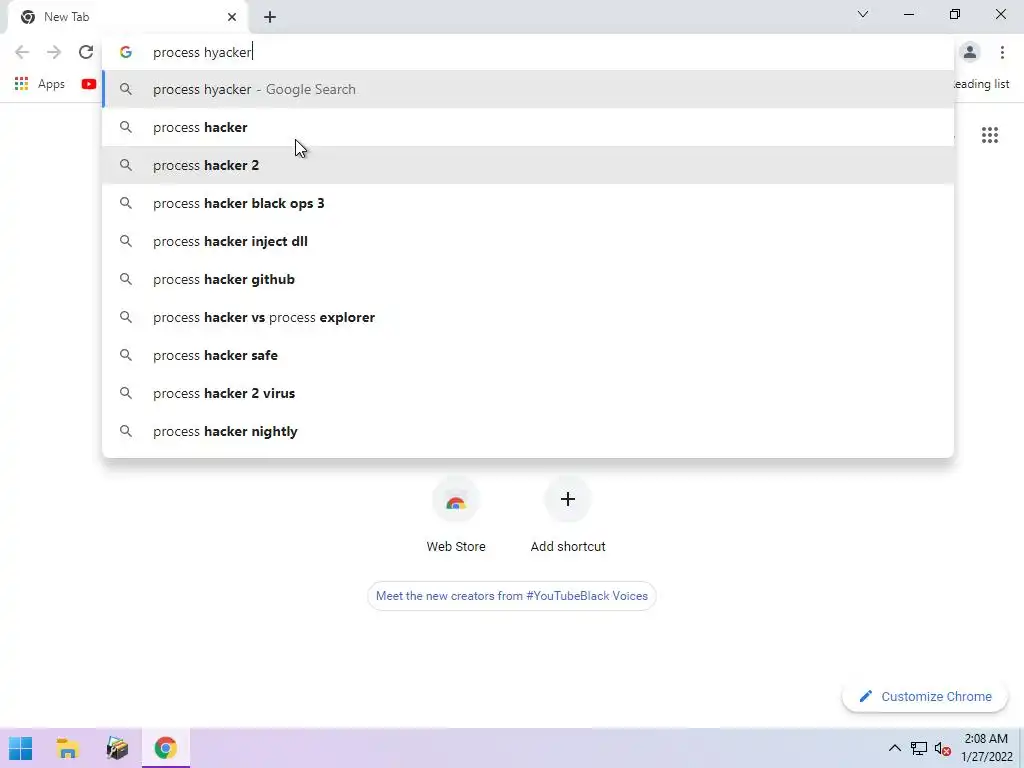
Task: Select the New Tab tab
Action: [128, 17]
